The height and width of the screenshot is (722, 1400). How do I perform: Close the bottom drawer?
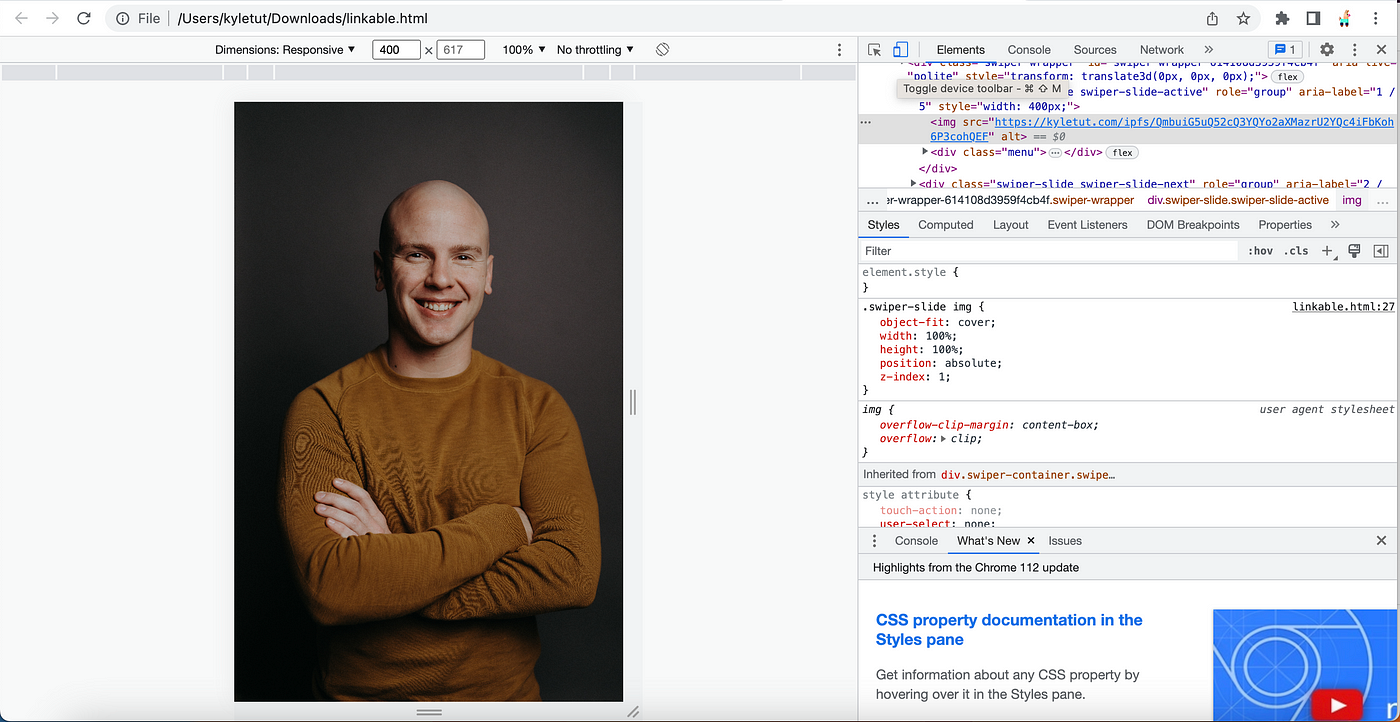[x=1381, y=541]
